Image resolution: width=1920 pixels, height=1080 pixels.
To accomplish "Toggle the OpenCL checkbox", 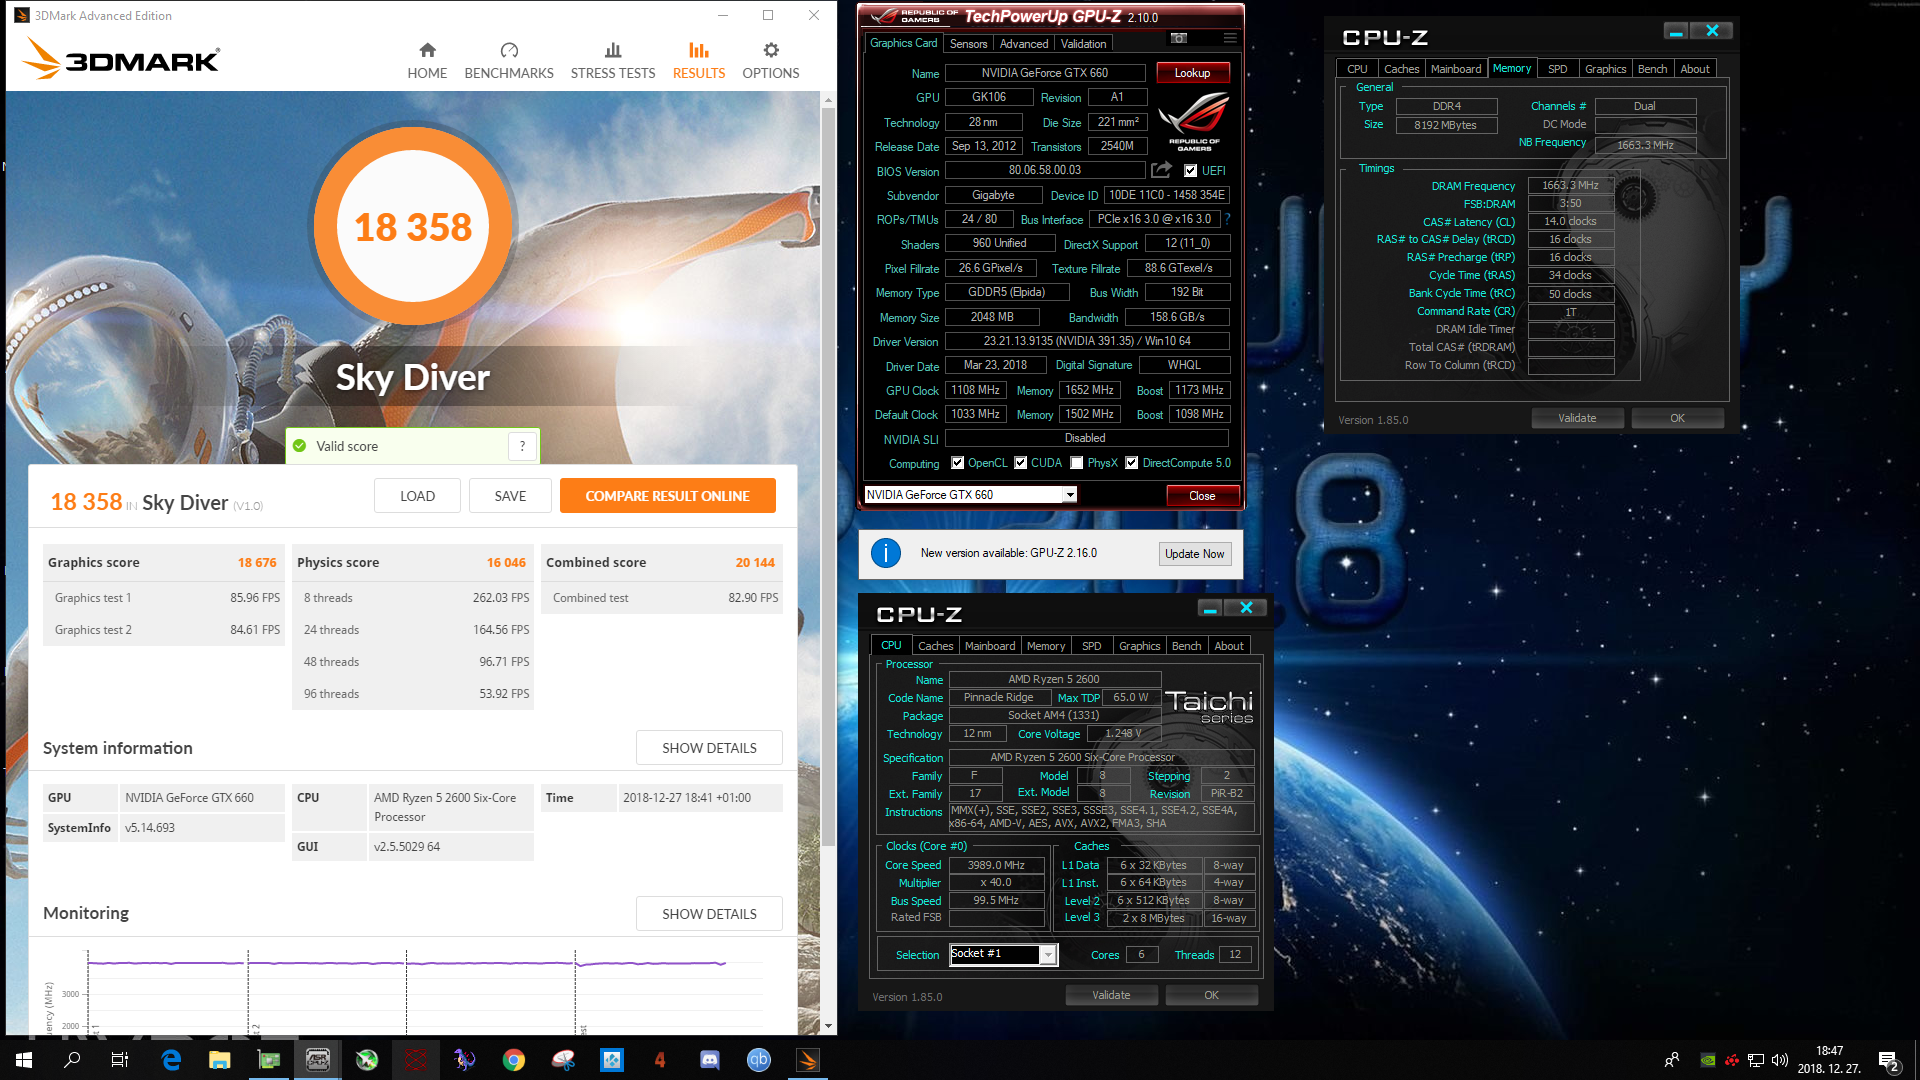I will tap(957, 463).
